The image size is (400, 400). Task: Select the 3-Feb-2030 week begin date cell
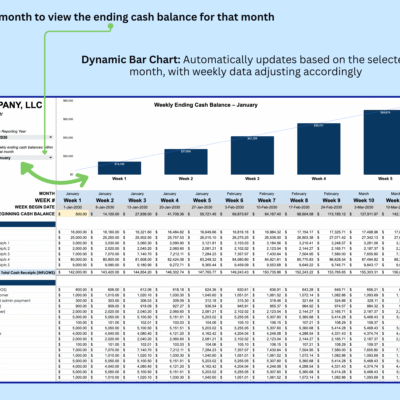(x=234, y=207)
